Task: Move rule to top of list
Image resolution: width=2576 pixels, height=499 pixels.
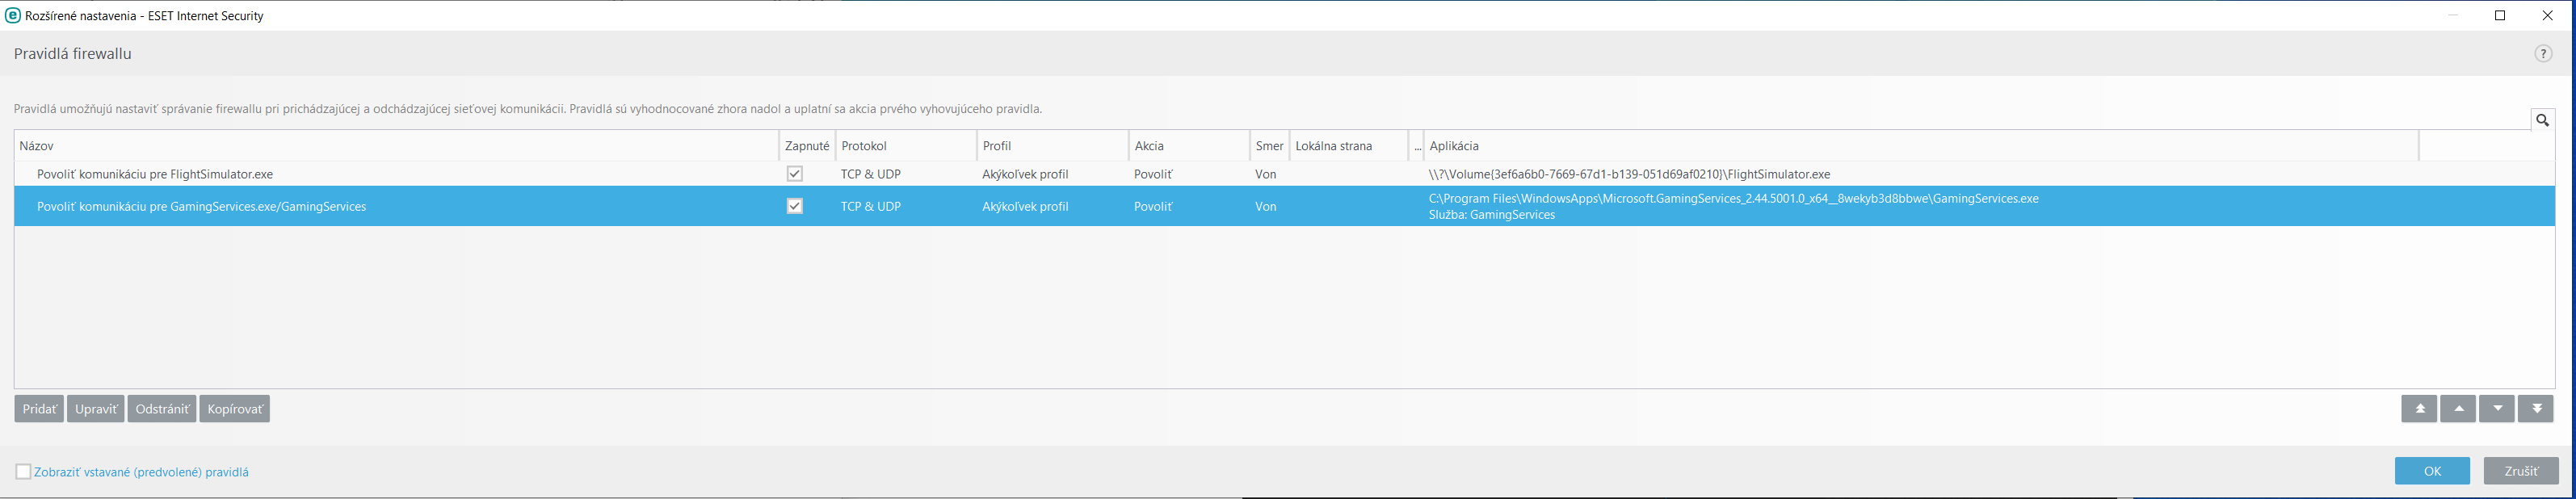Action: pos(2419,409)
